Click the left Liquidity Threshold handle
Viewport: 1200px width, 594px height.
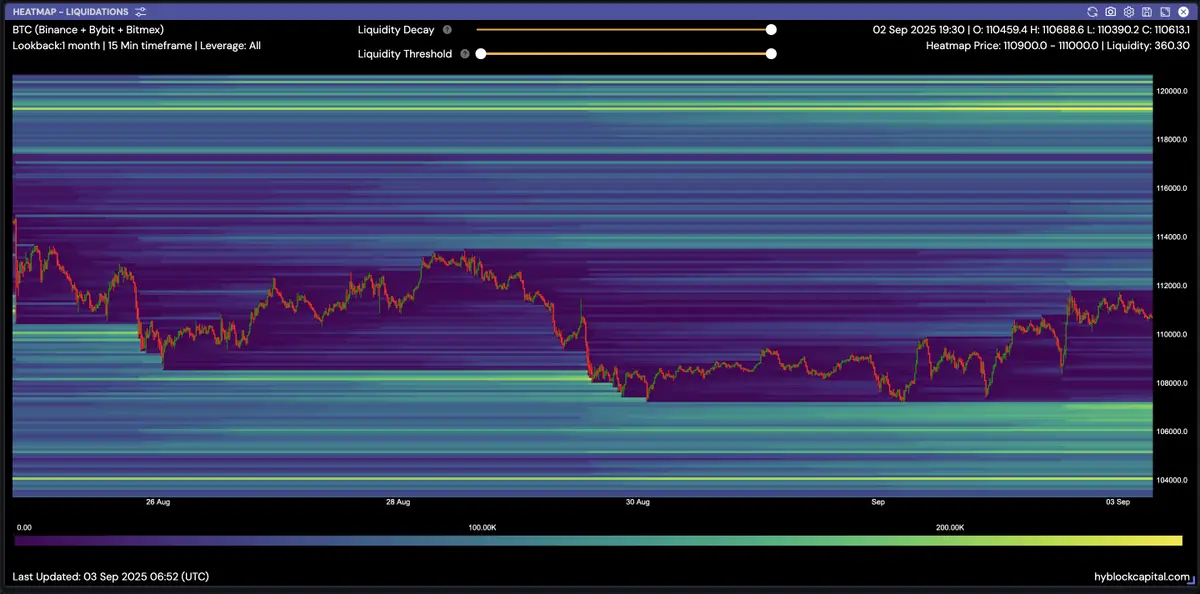tap(481, 54)
